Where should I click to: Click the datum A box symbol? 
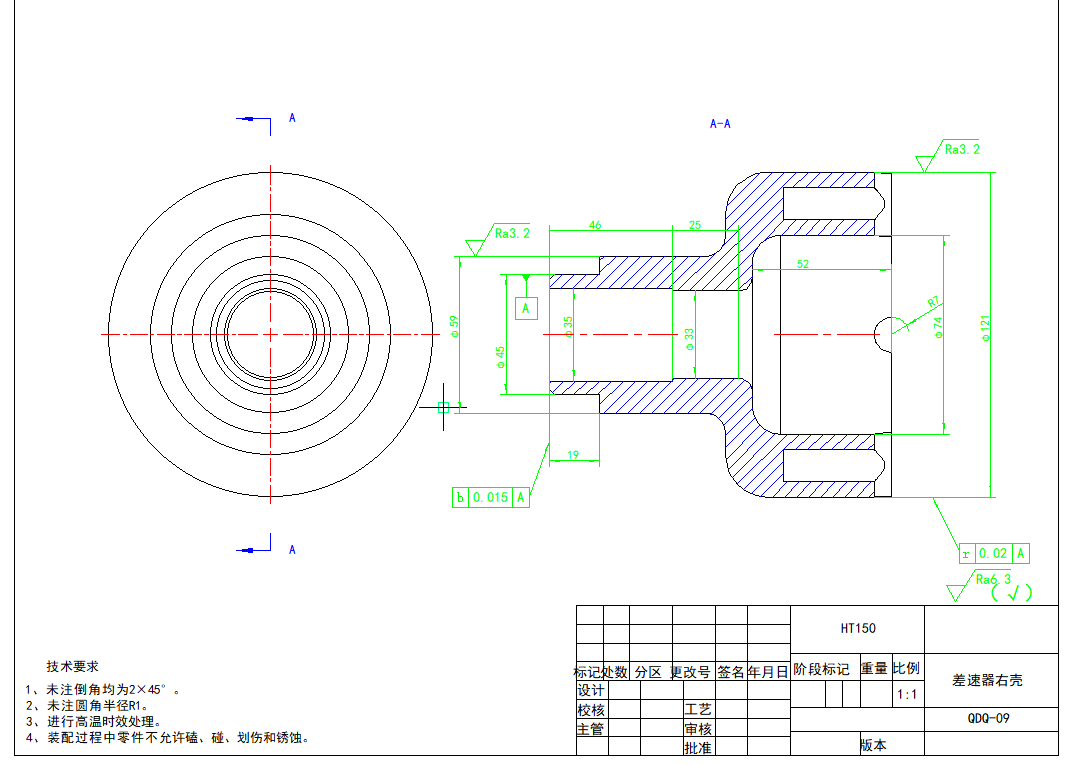(526, 308)
